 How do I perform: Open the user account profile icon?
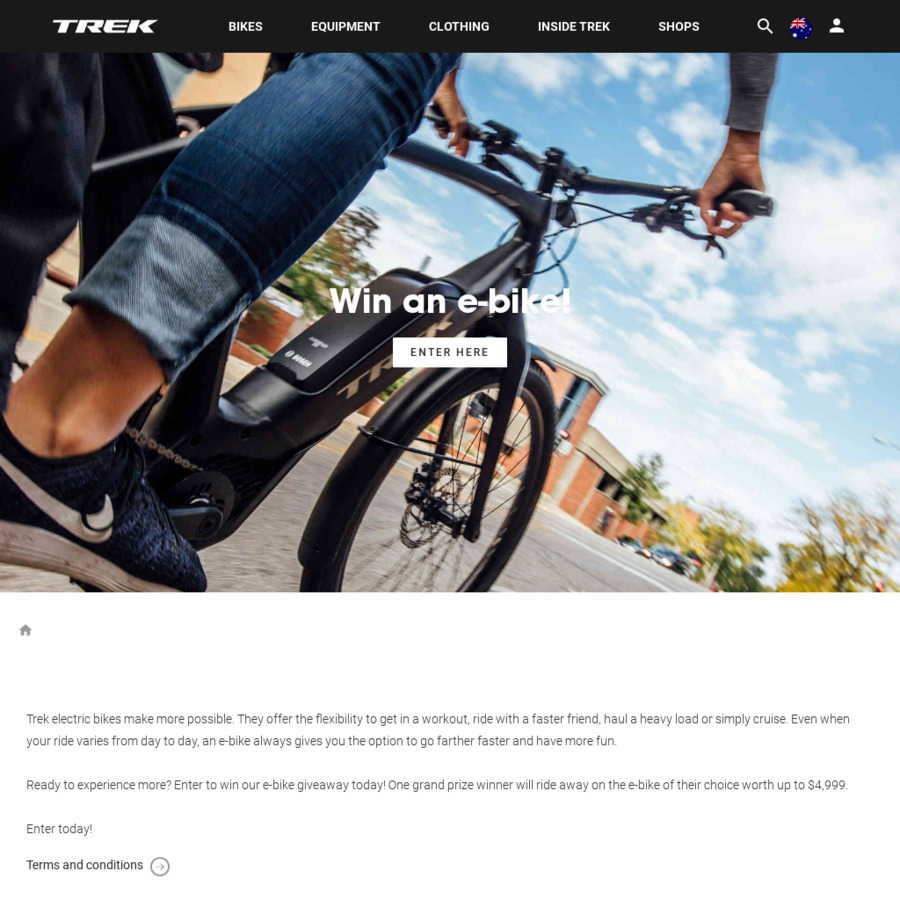click(836, 26)
